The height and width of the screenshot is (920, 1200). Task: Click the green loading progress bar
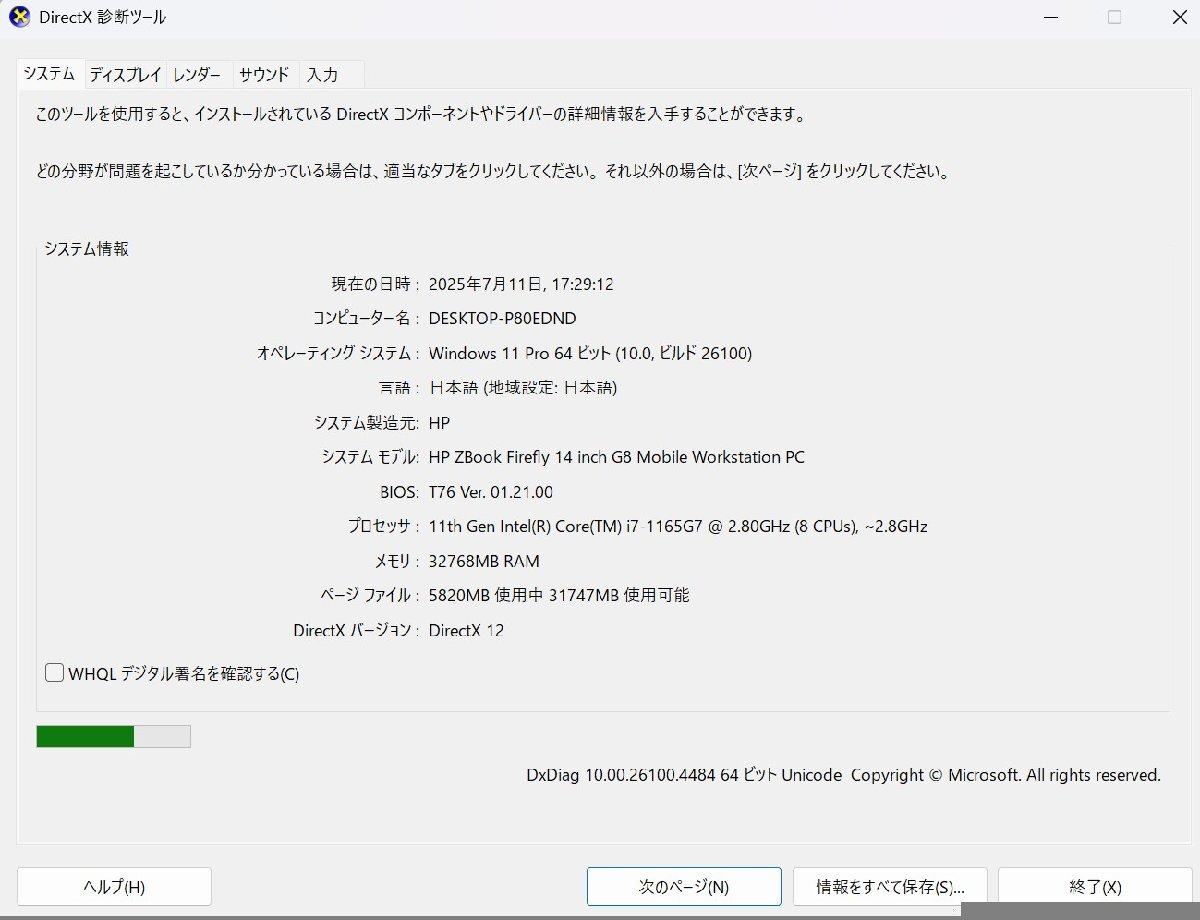click(113, 736)
